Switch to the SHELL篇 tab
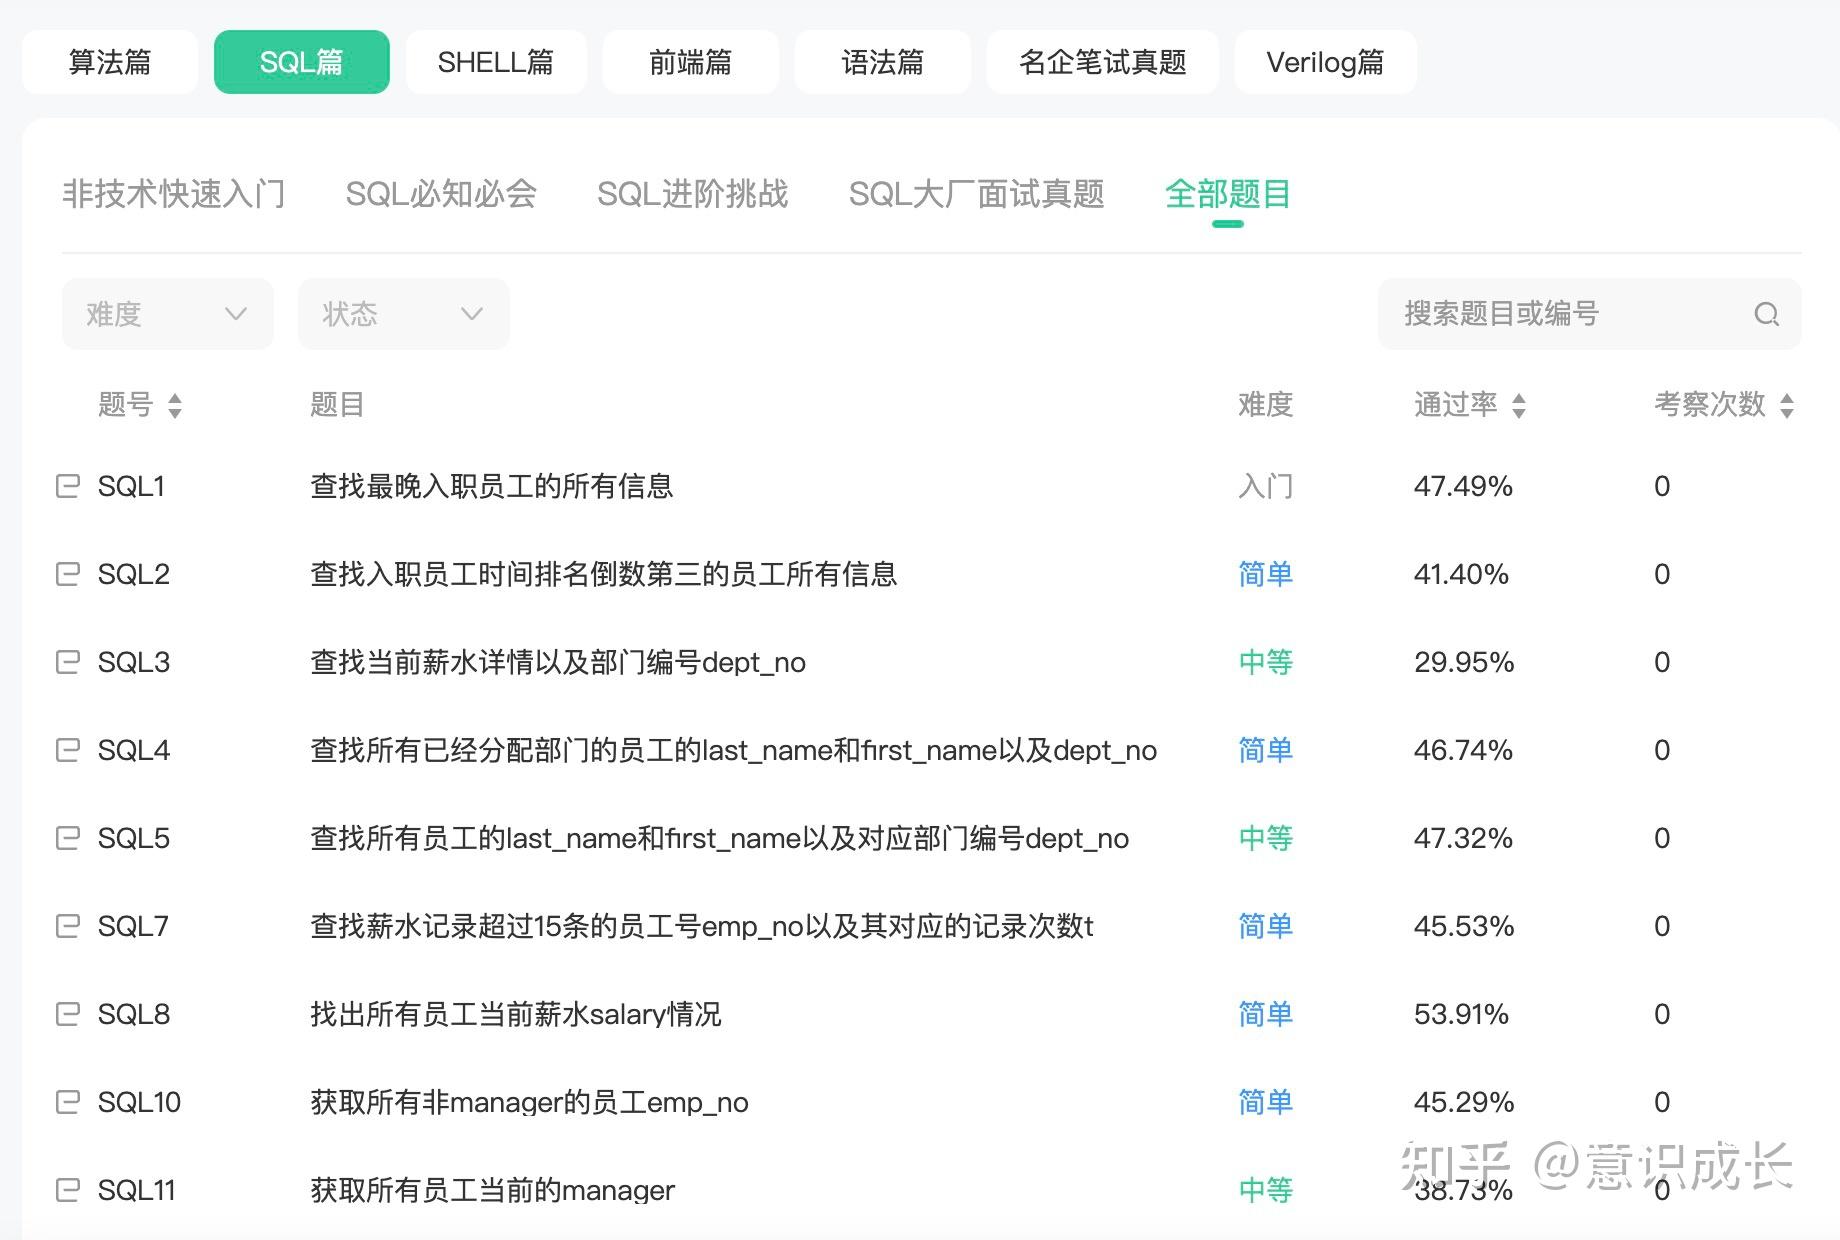1840x1240 pixels. [x=496, y=61]
